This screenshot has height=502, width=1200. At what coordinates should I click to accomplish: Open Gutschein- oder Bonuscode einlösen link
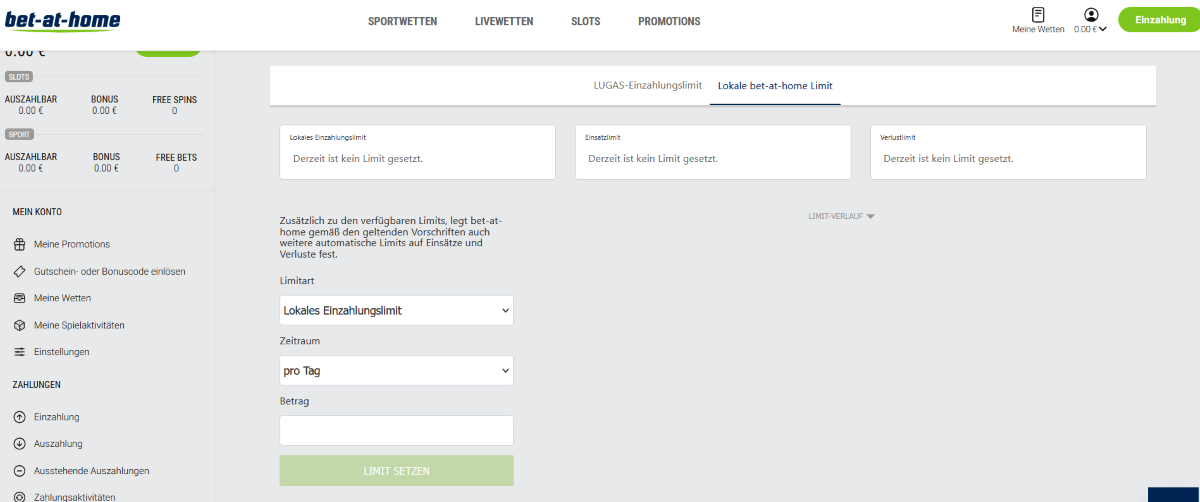click(110, 271)
